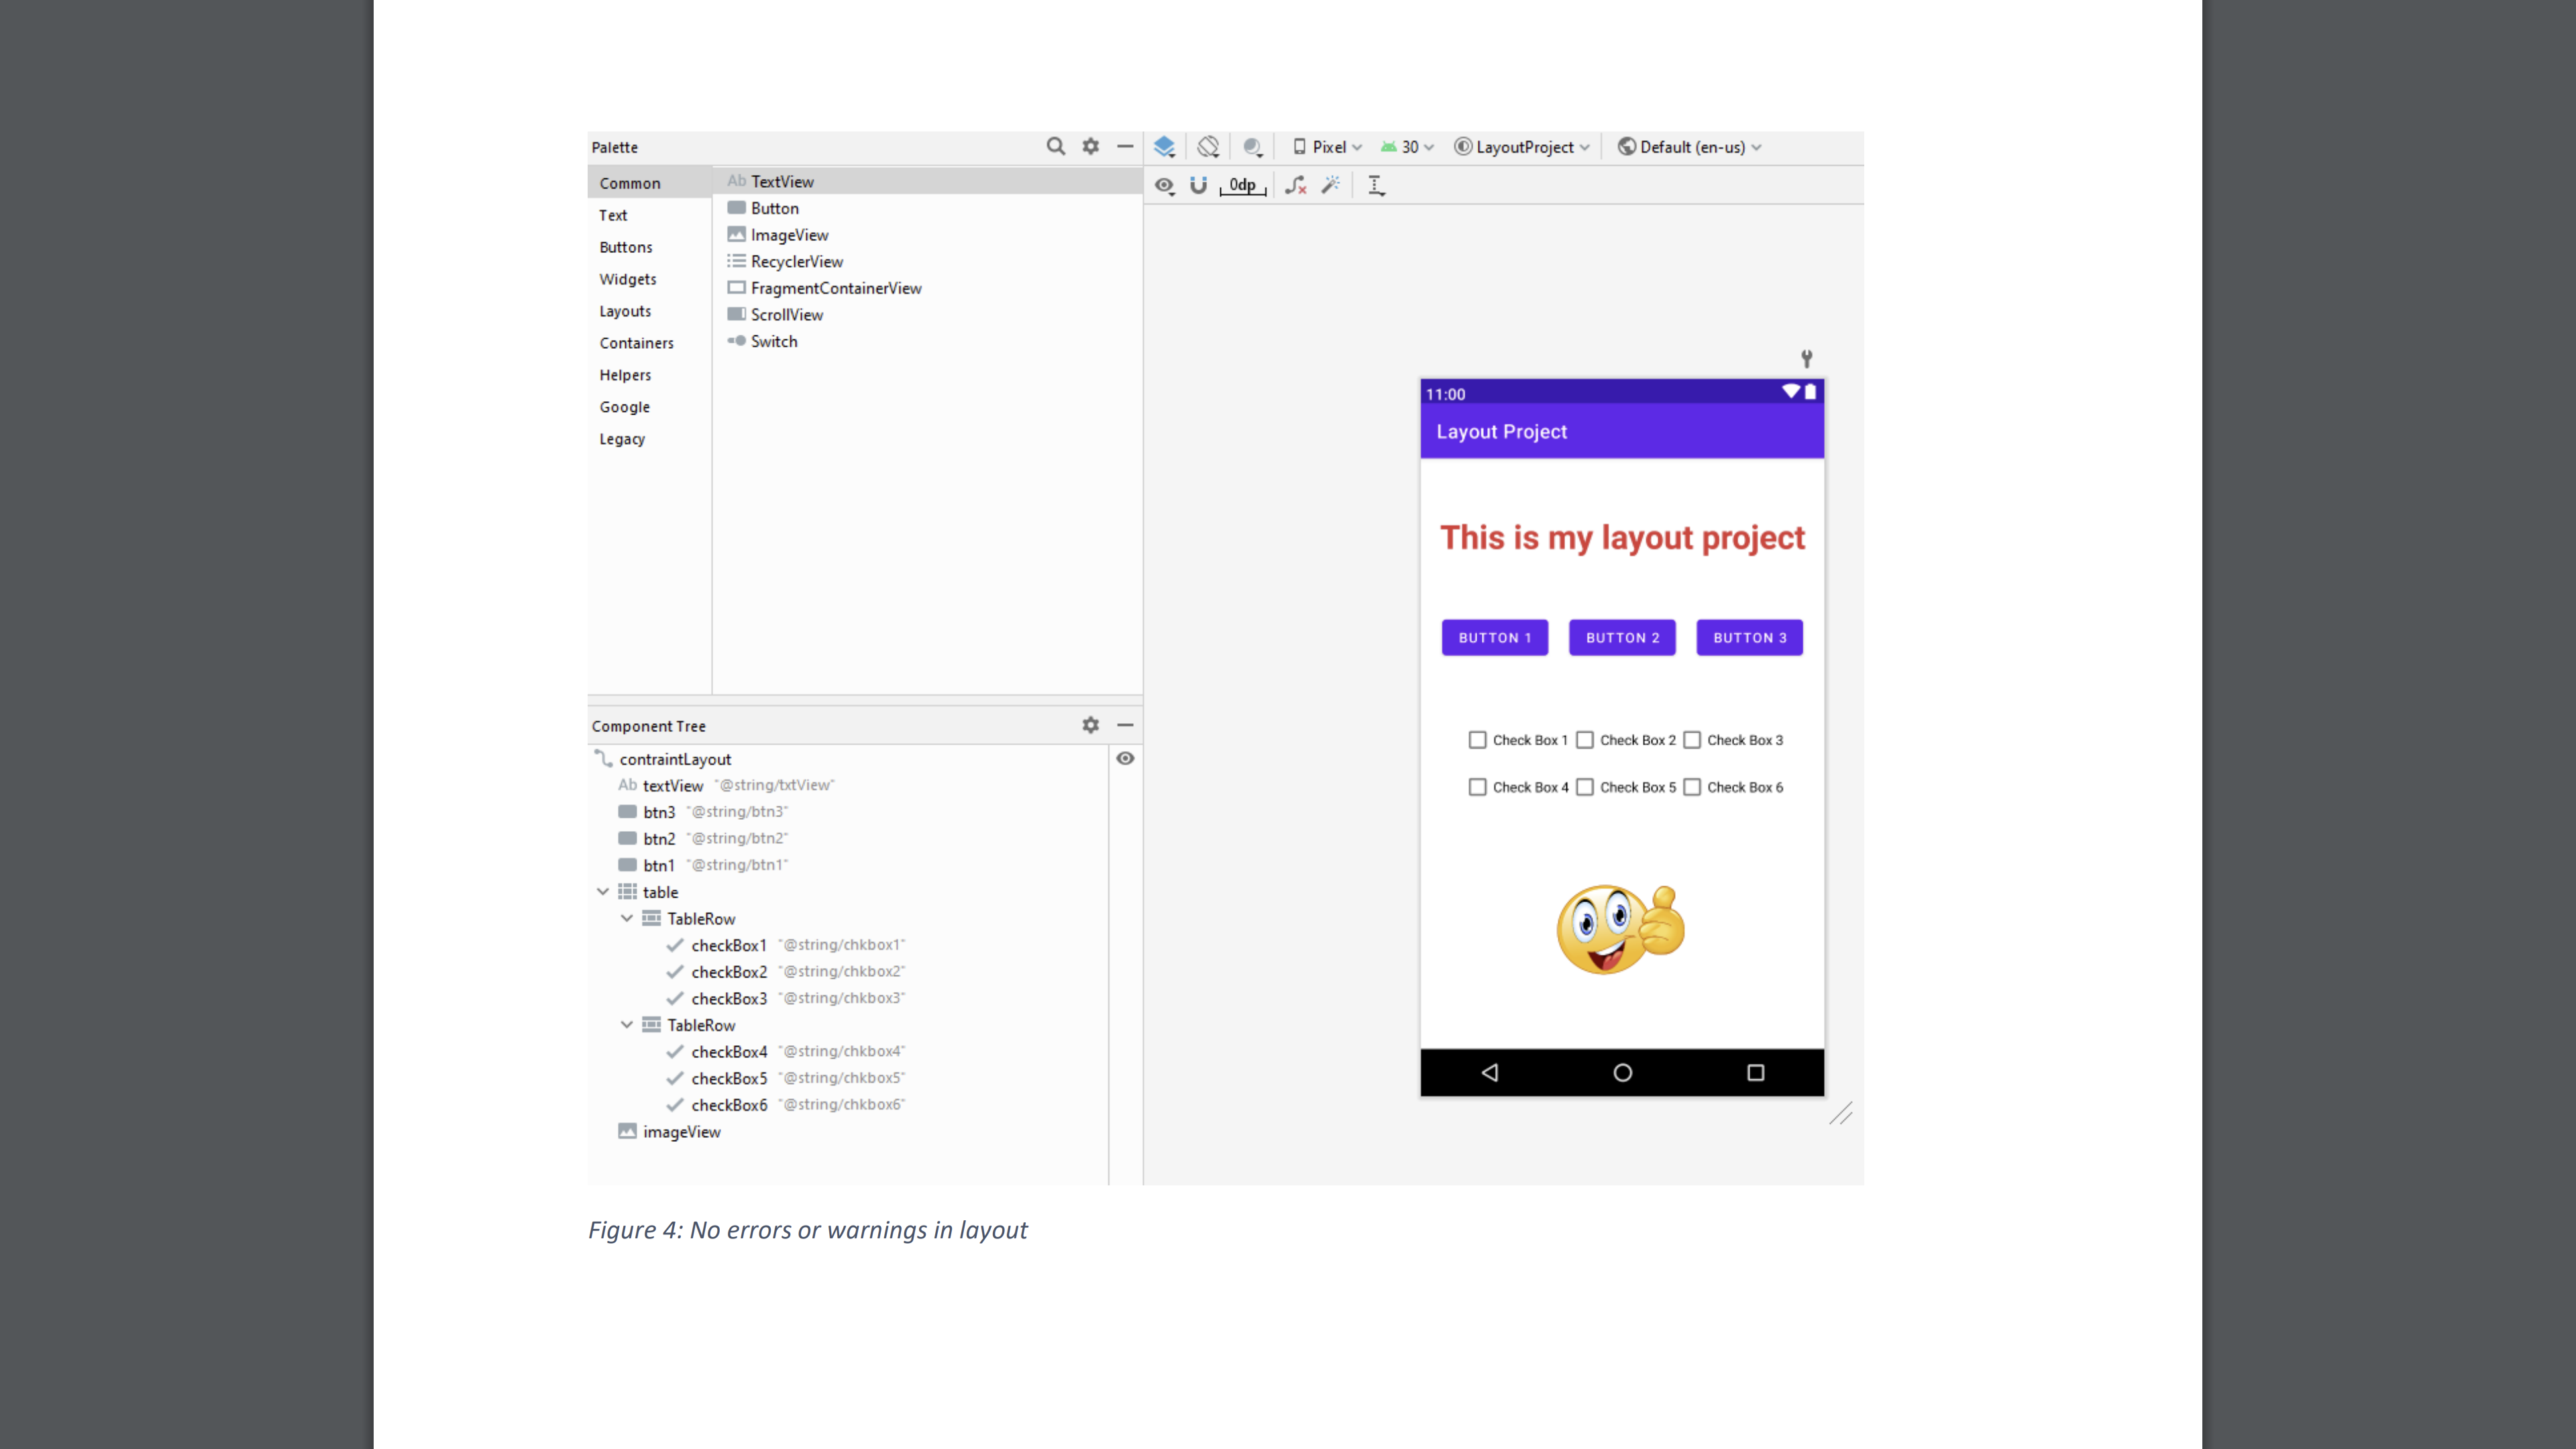Check the Check Box 1 checkbox
2576x1449 pixels.
(x=1477, y=740)
